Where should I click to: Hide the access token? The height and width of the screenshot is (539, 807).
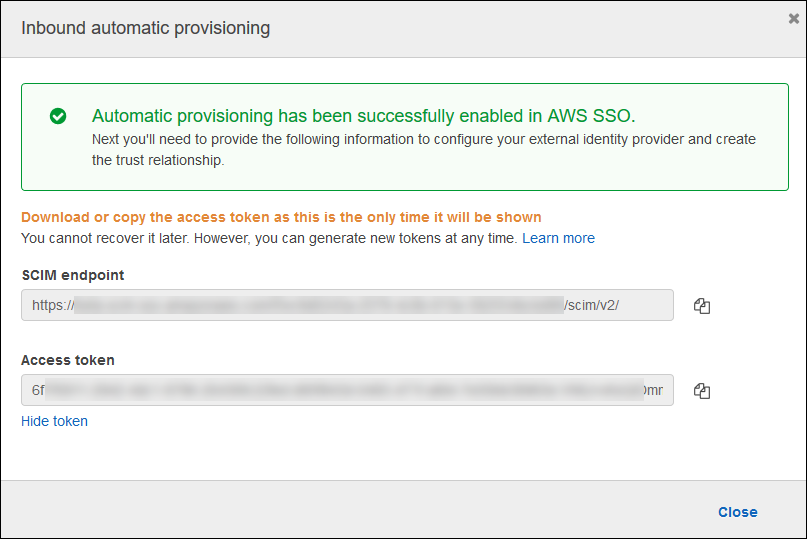[54, 421]
